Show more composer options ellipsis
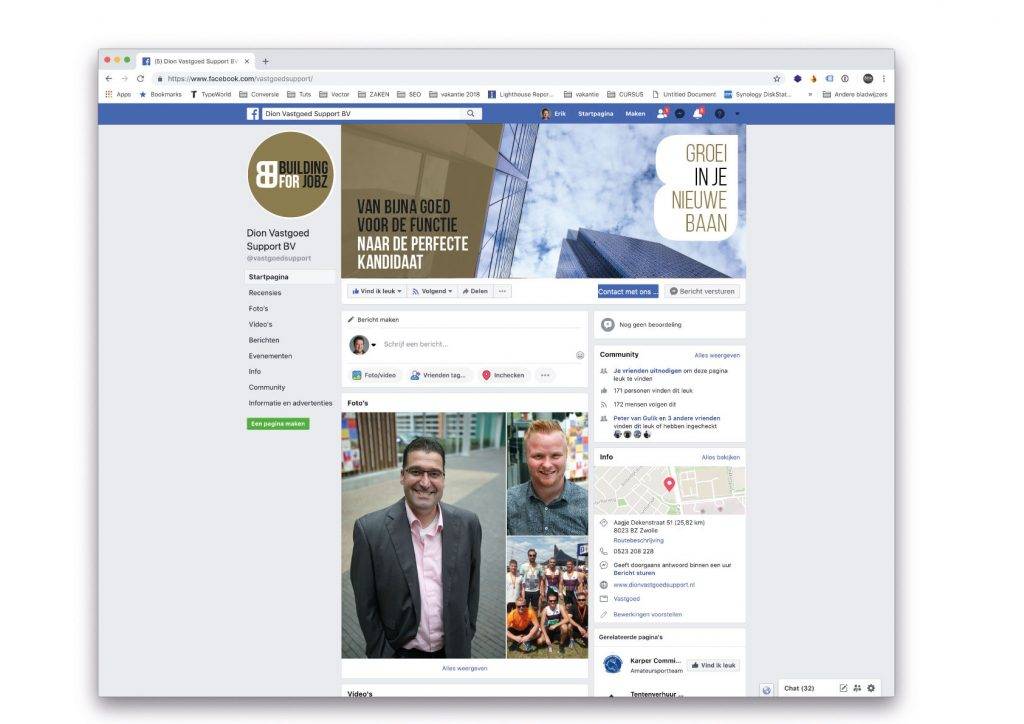The height and width of the screenshot is (724, 1024). [545, 375]
